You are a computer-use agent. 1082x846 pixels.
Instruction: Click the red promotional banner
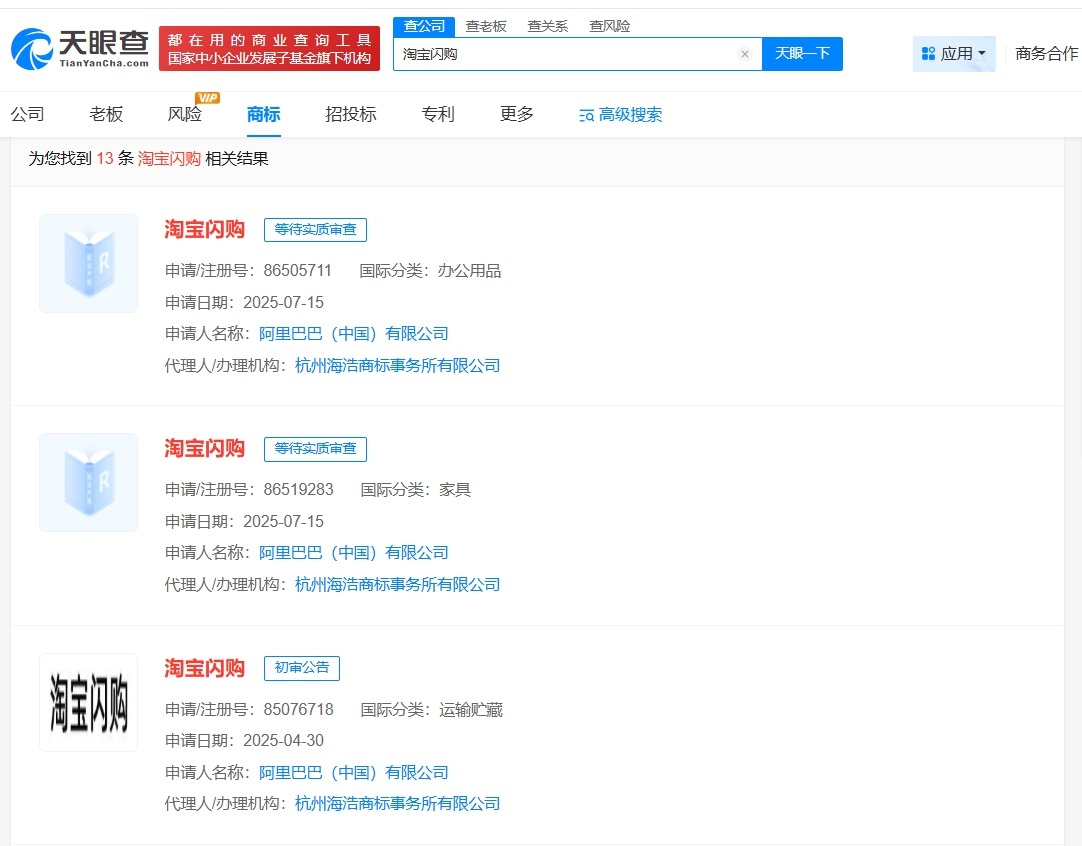tap(270, 48)
